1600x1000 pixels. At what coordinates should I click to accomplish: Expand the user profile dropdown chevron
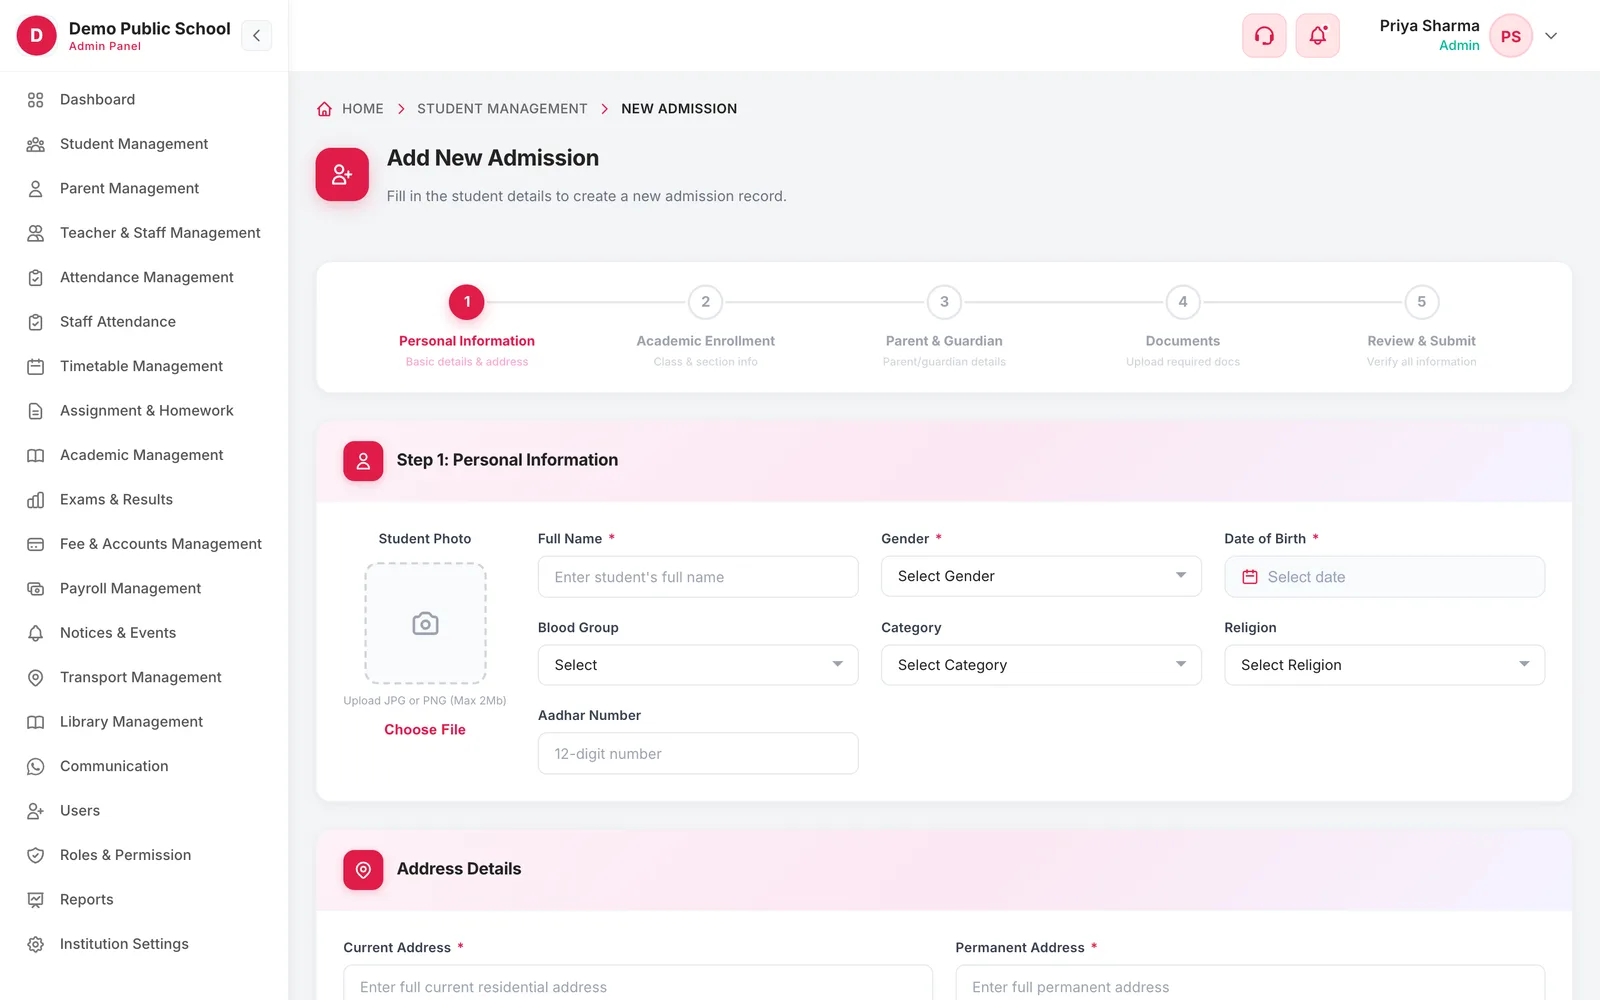coord(1551,36)
